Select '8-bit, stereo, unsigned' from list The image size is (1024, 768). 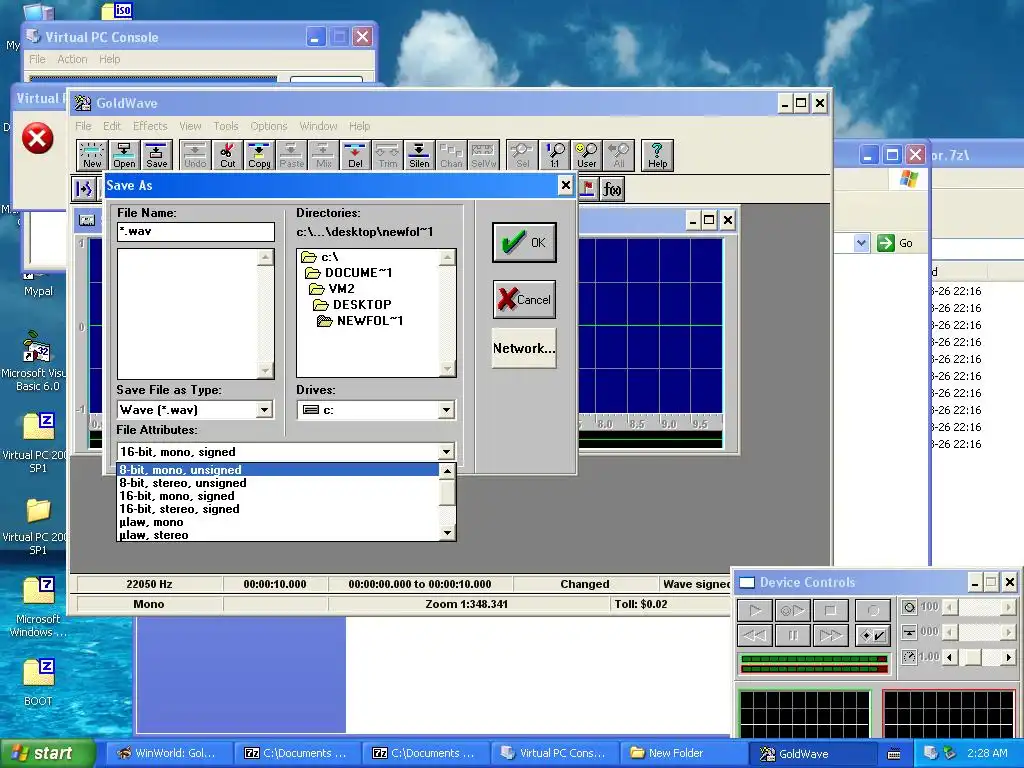[278, 483]
